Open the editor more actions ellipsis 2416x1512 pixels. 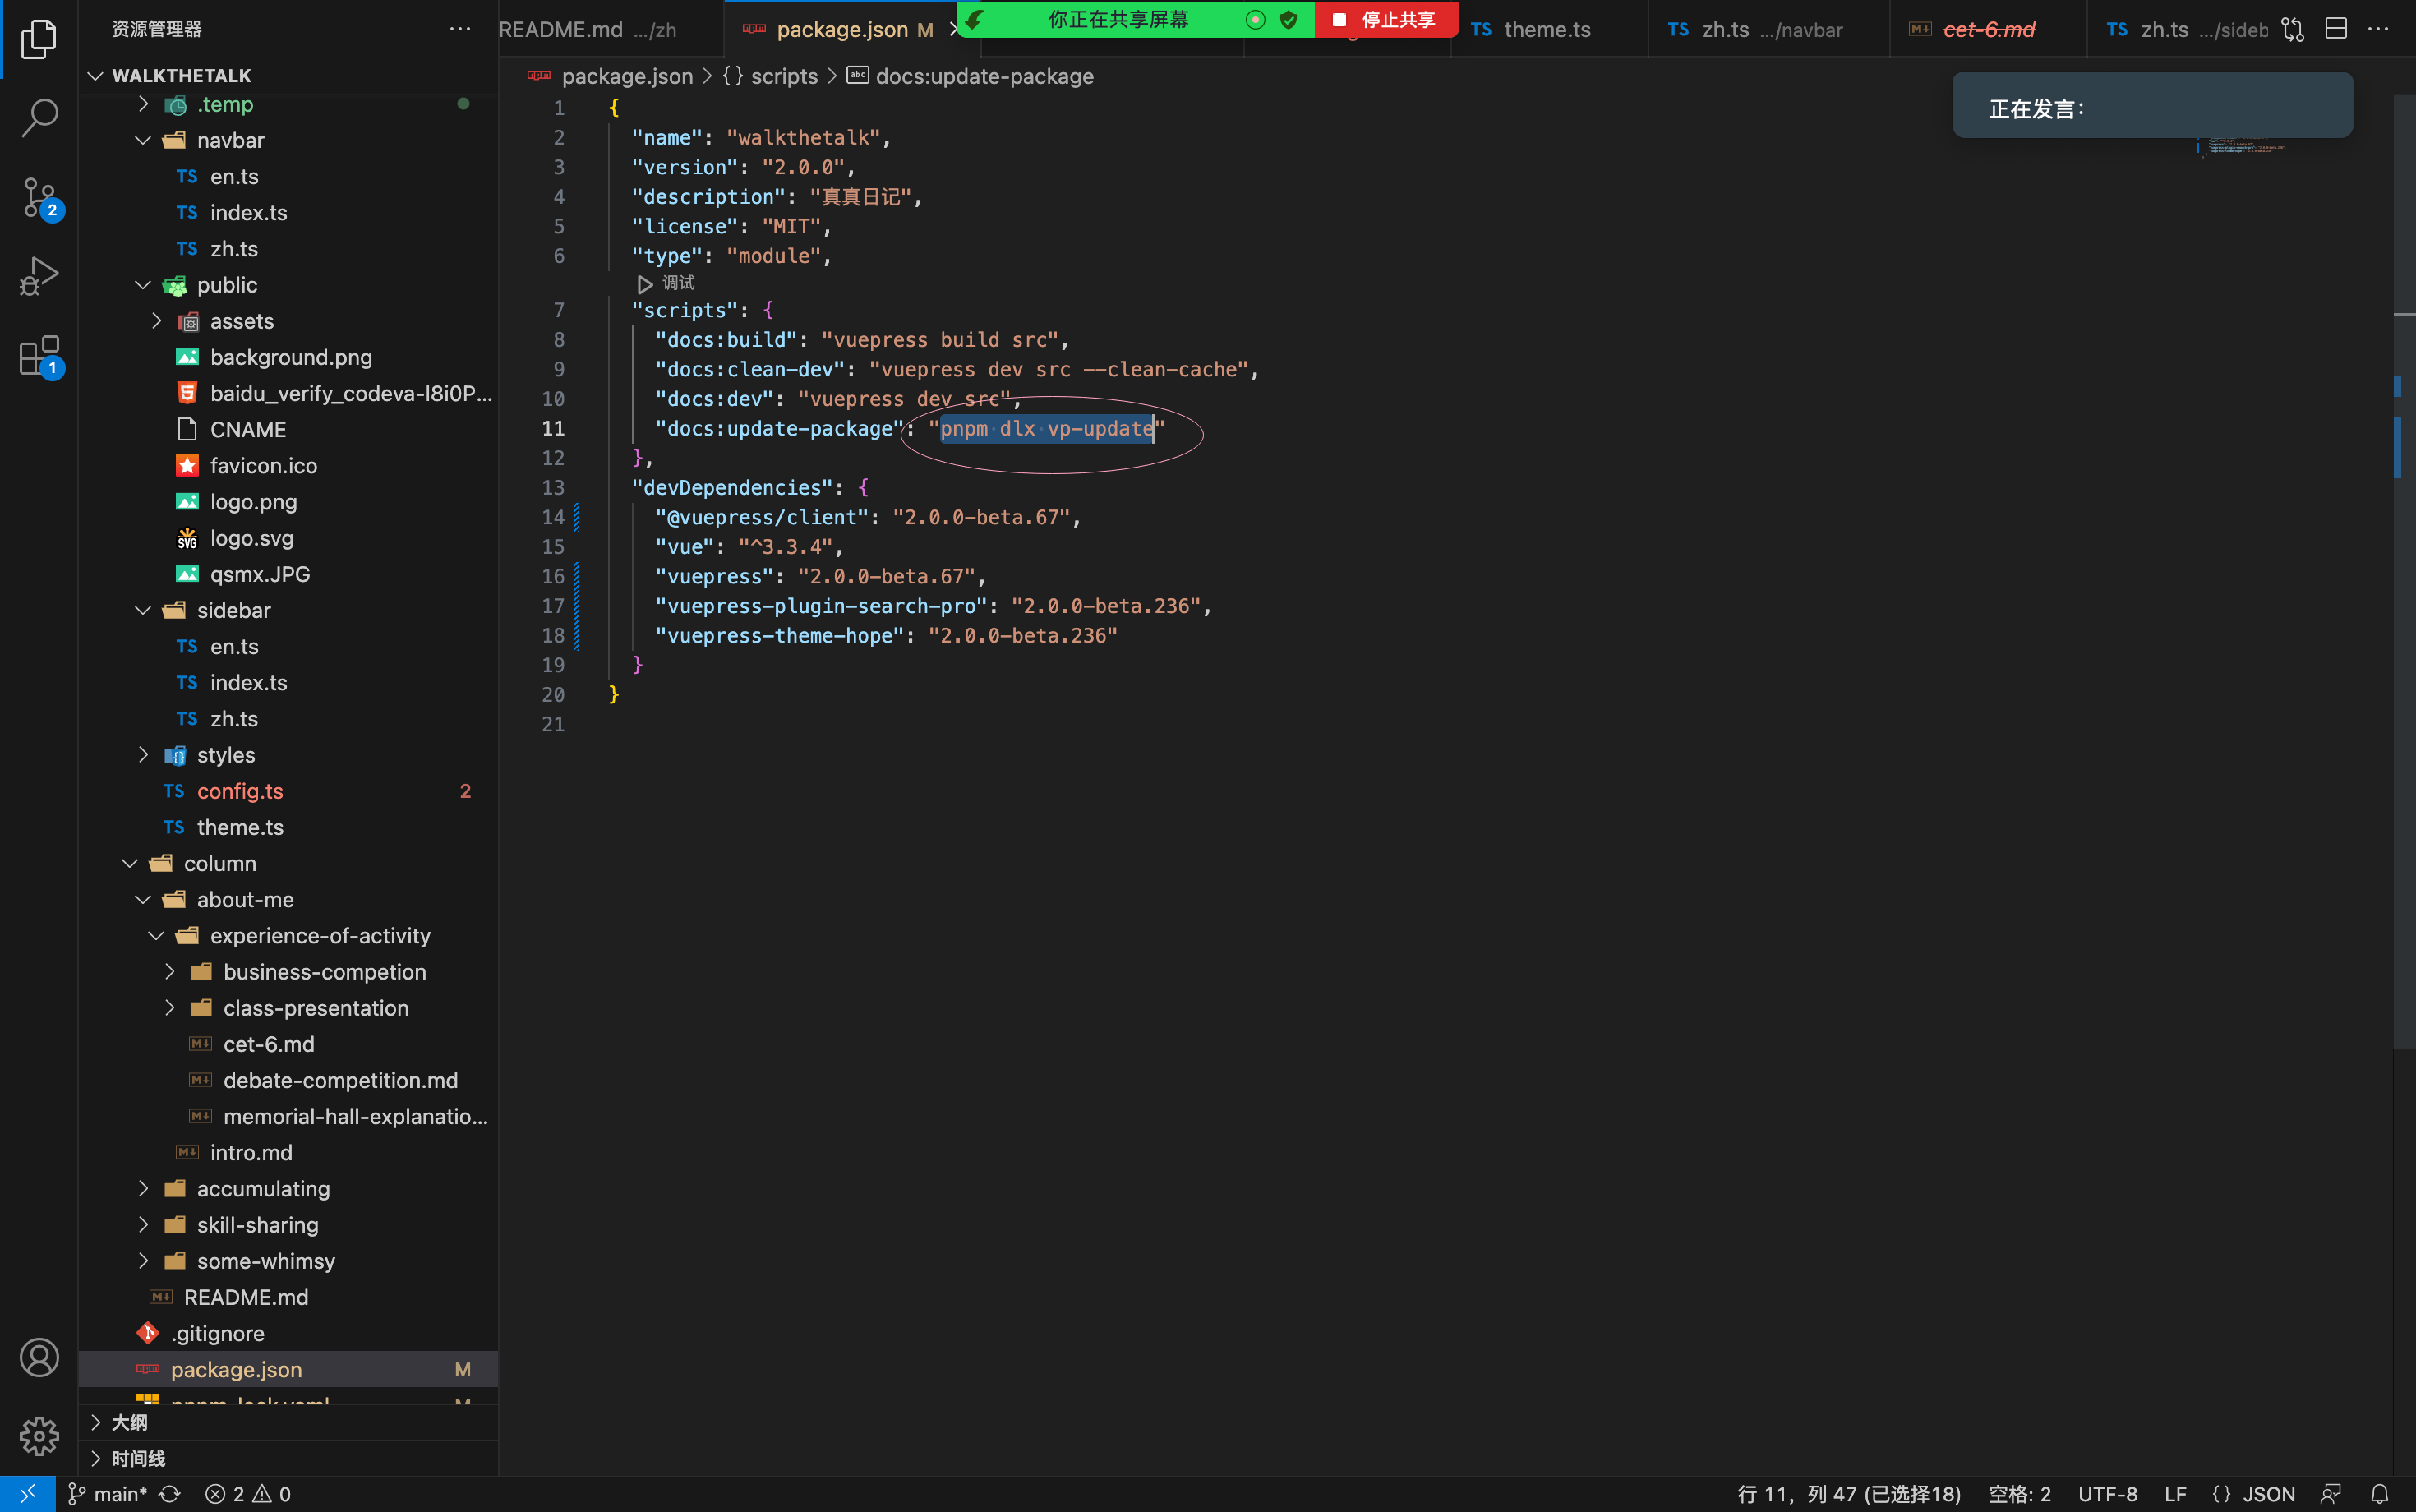pyautogui.click(x=2379, y=29)
